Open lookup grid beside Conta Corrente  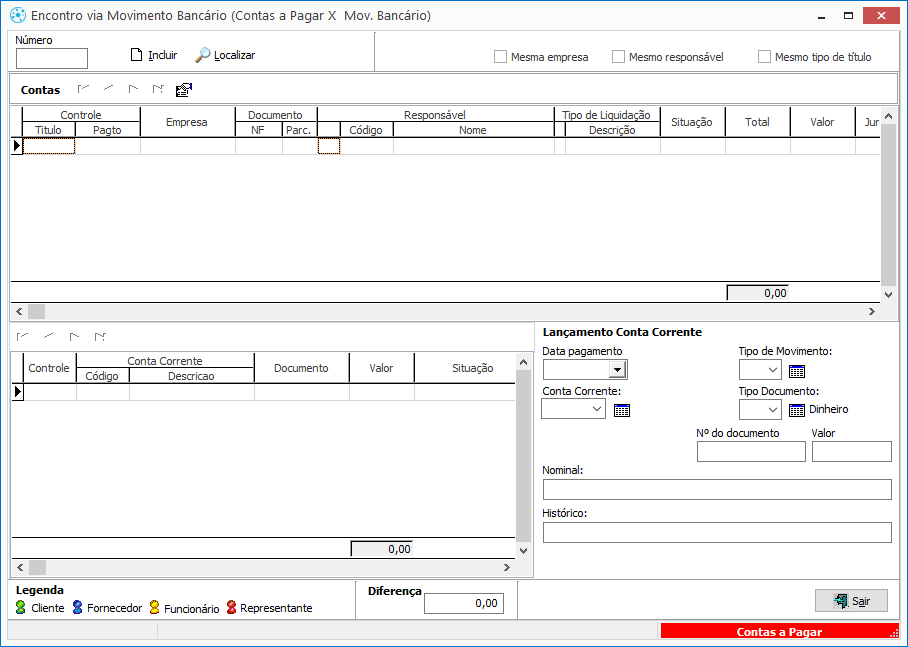pyautogui.click(x=621, y=410)
